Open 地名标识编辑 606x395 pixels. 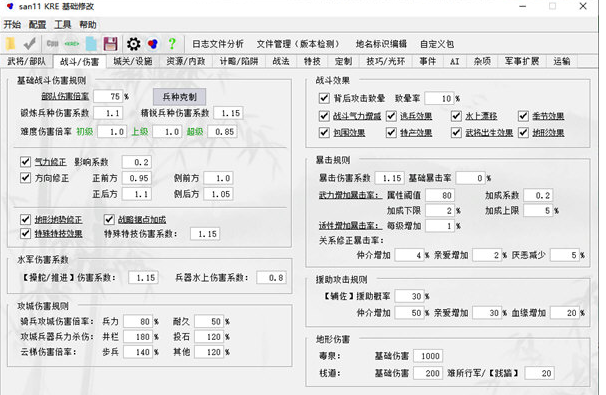(x=381, y=44)
